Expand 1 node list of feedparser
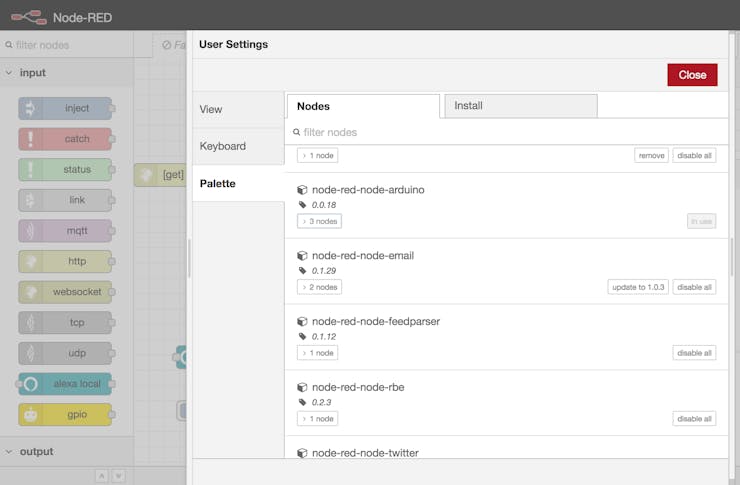The width and height of the screenshot is (740, 485). (318, 353)
